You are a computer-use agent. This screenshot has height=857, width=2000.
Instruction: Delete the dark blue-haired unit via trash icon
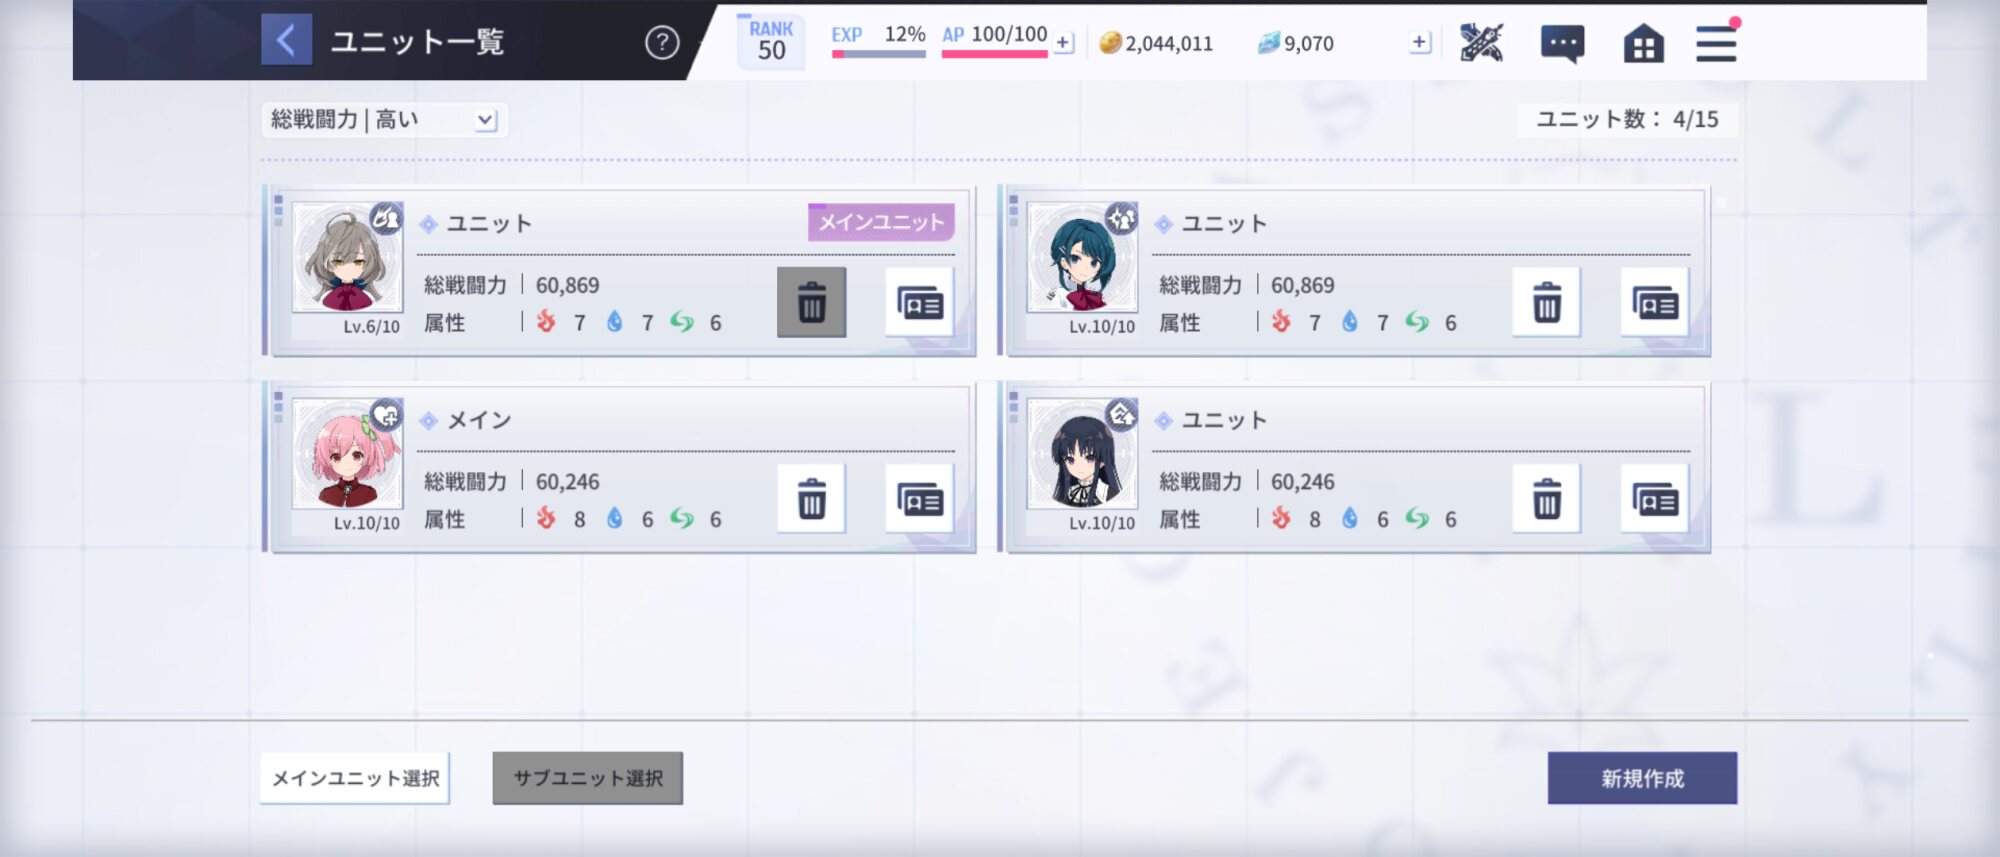pos(1547,302)
